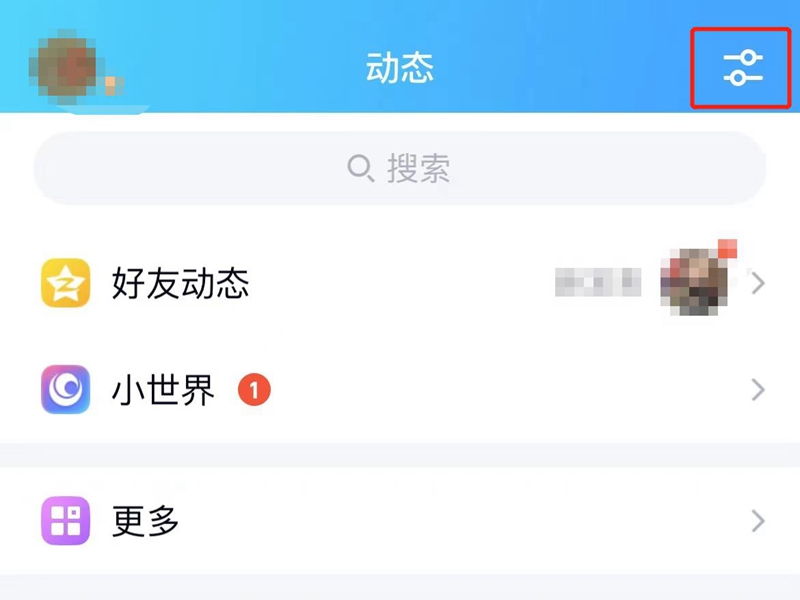
Task: Open the 小世界 menu entry
Action: pos(400,390)
